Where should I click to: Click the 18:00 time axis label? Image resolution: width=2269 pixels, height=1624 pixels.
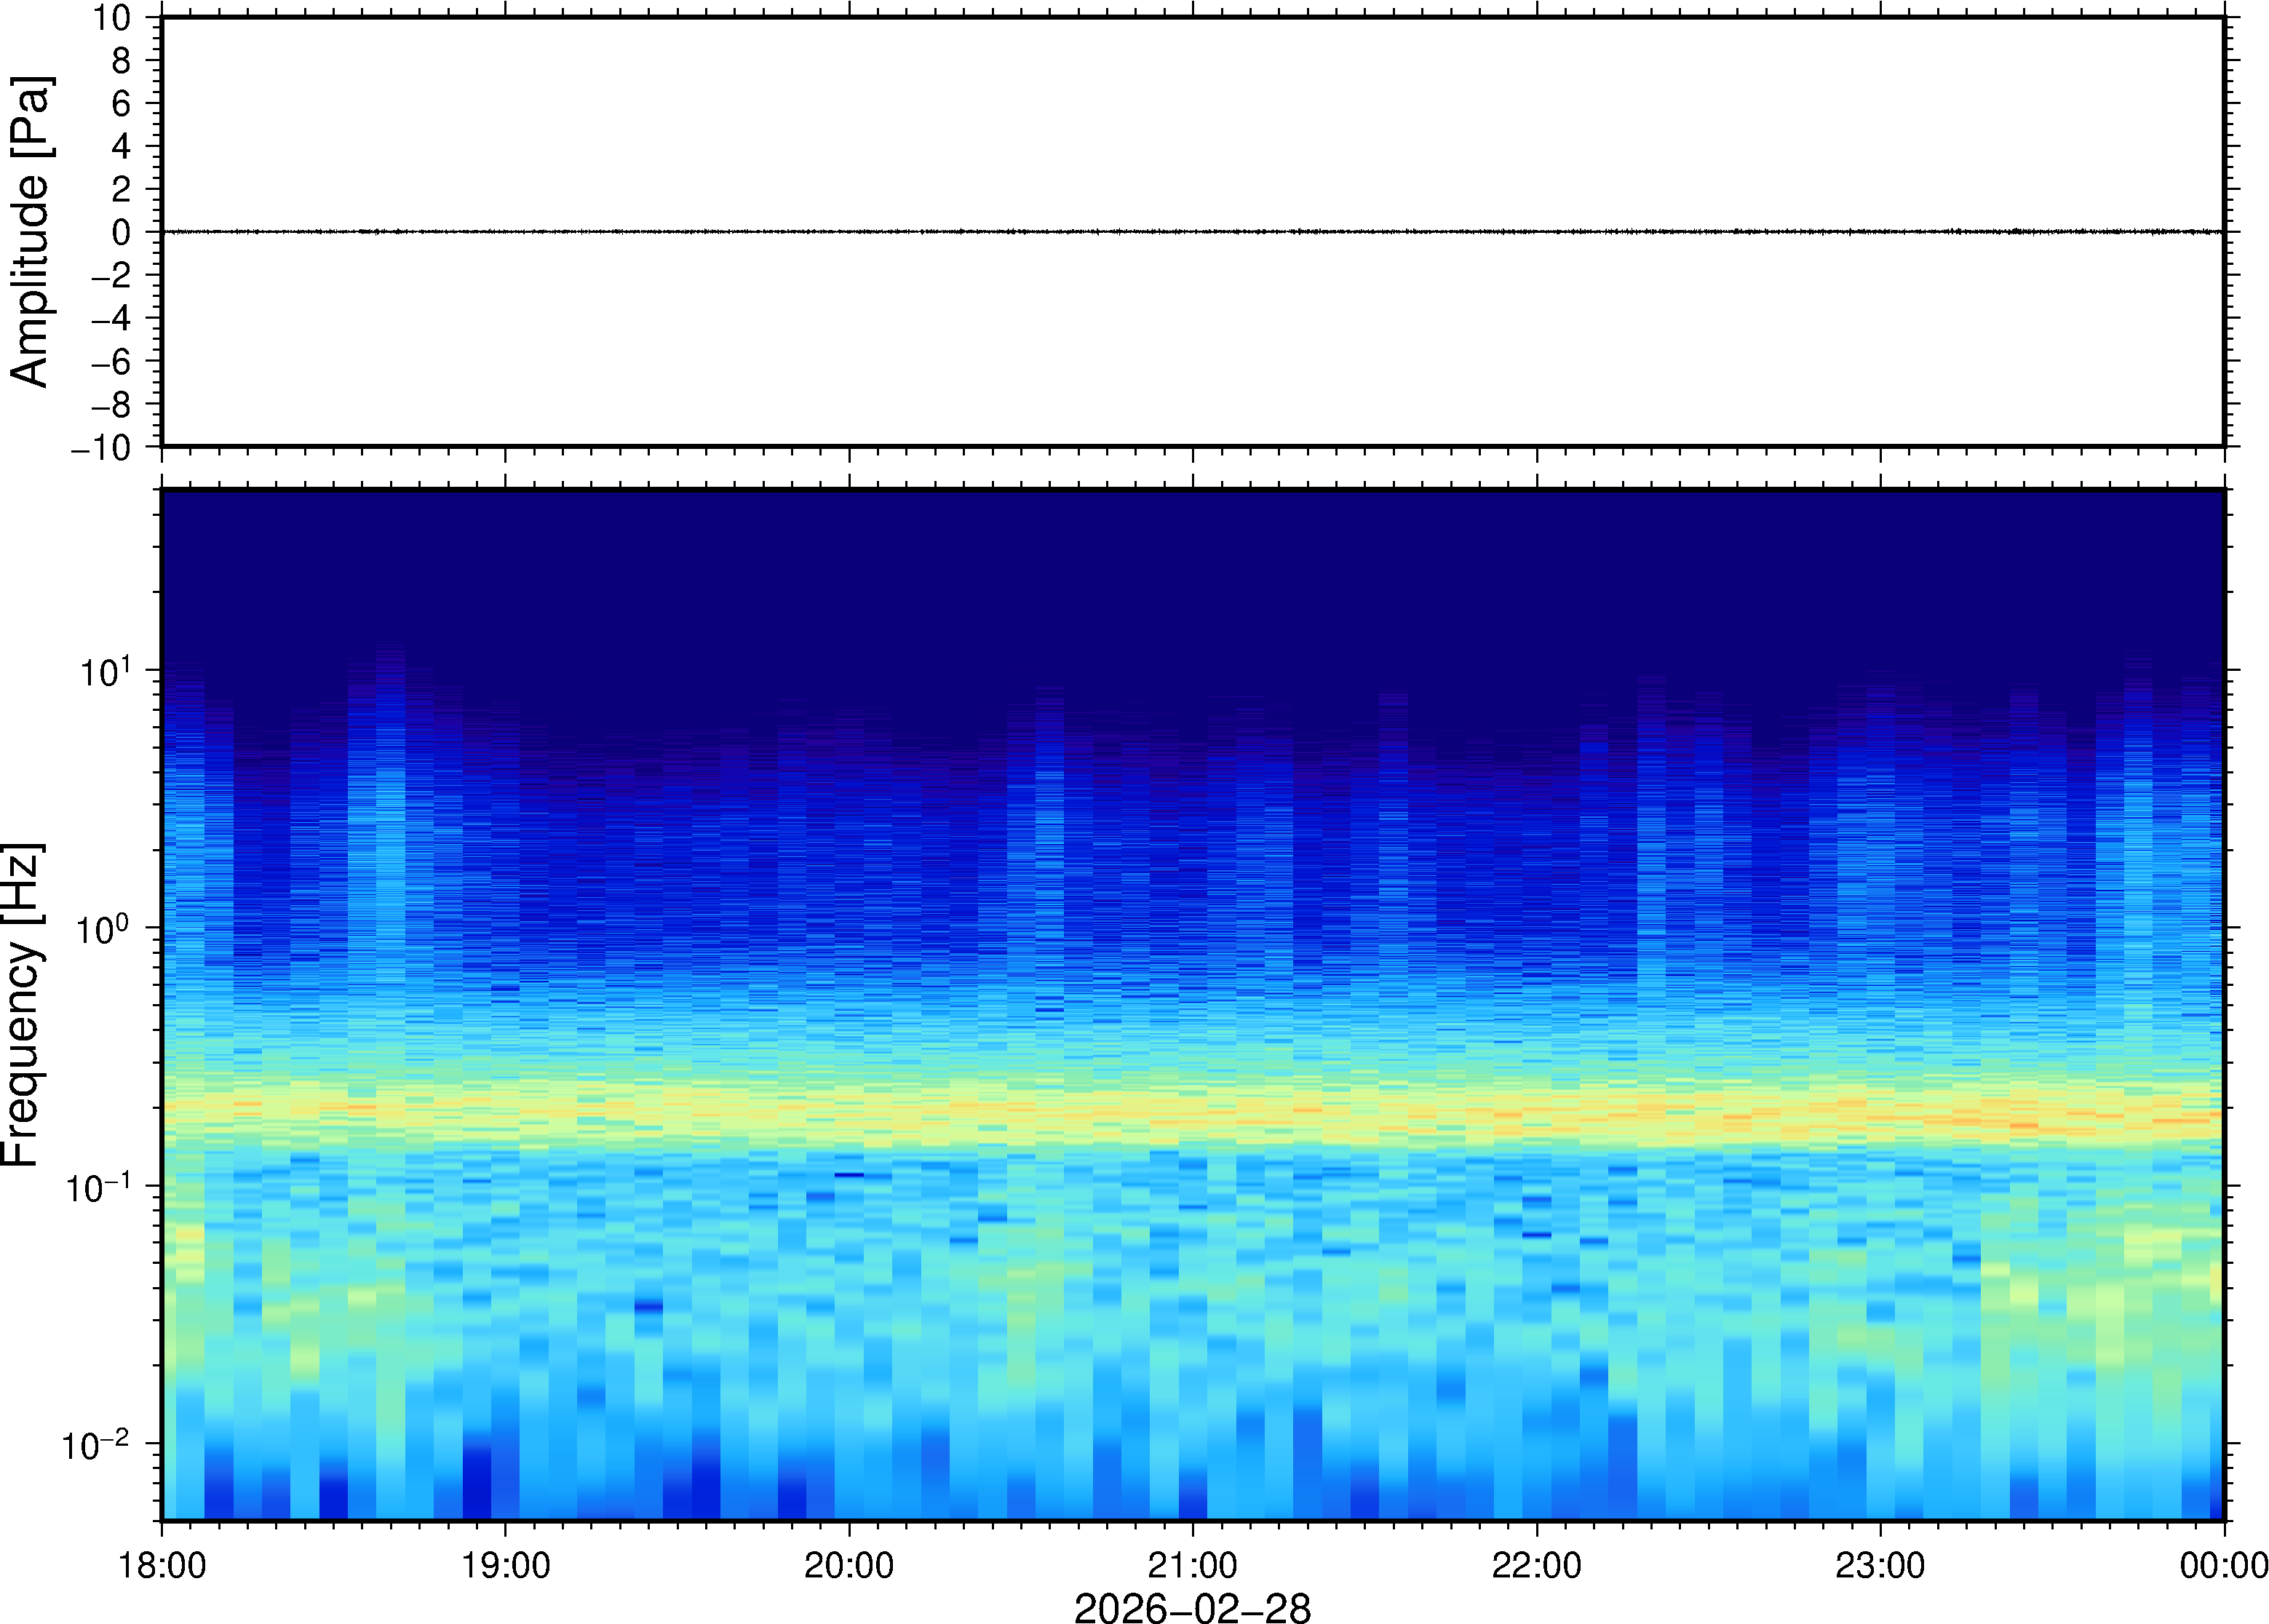[162, 1565]
